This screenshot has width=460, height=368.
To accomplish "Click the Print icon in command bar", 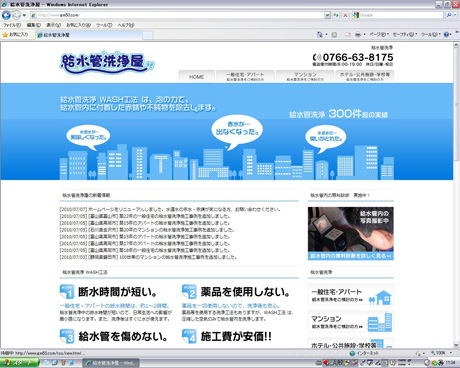I will pos(358,34).
